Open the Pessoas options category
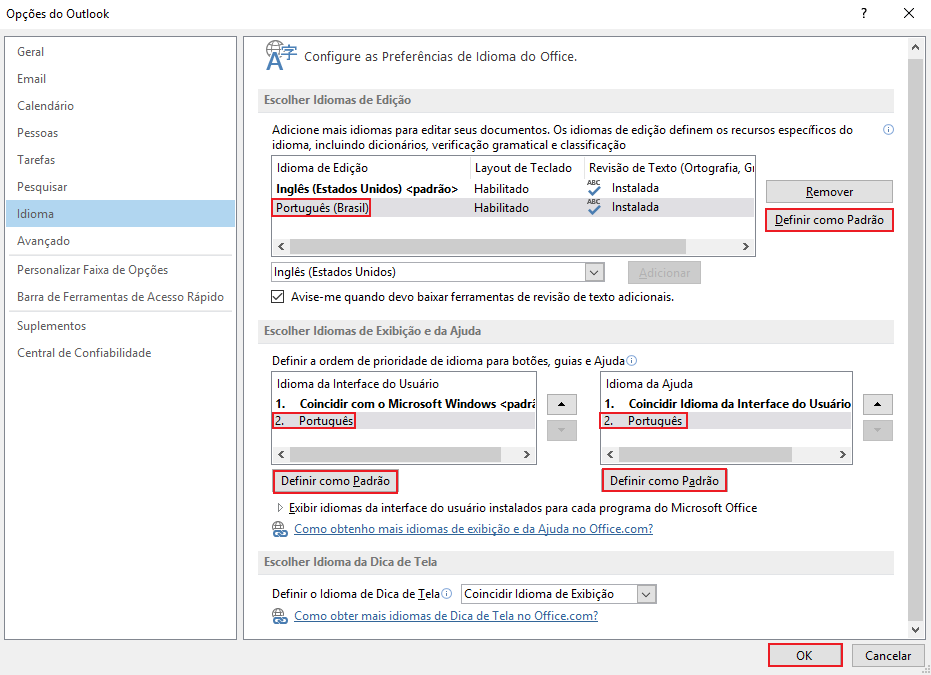Screen dimensions: 931x675 (x=121, y=132)
